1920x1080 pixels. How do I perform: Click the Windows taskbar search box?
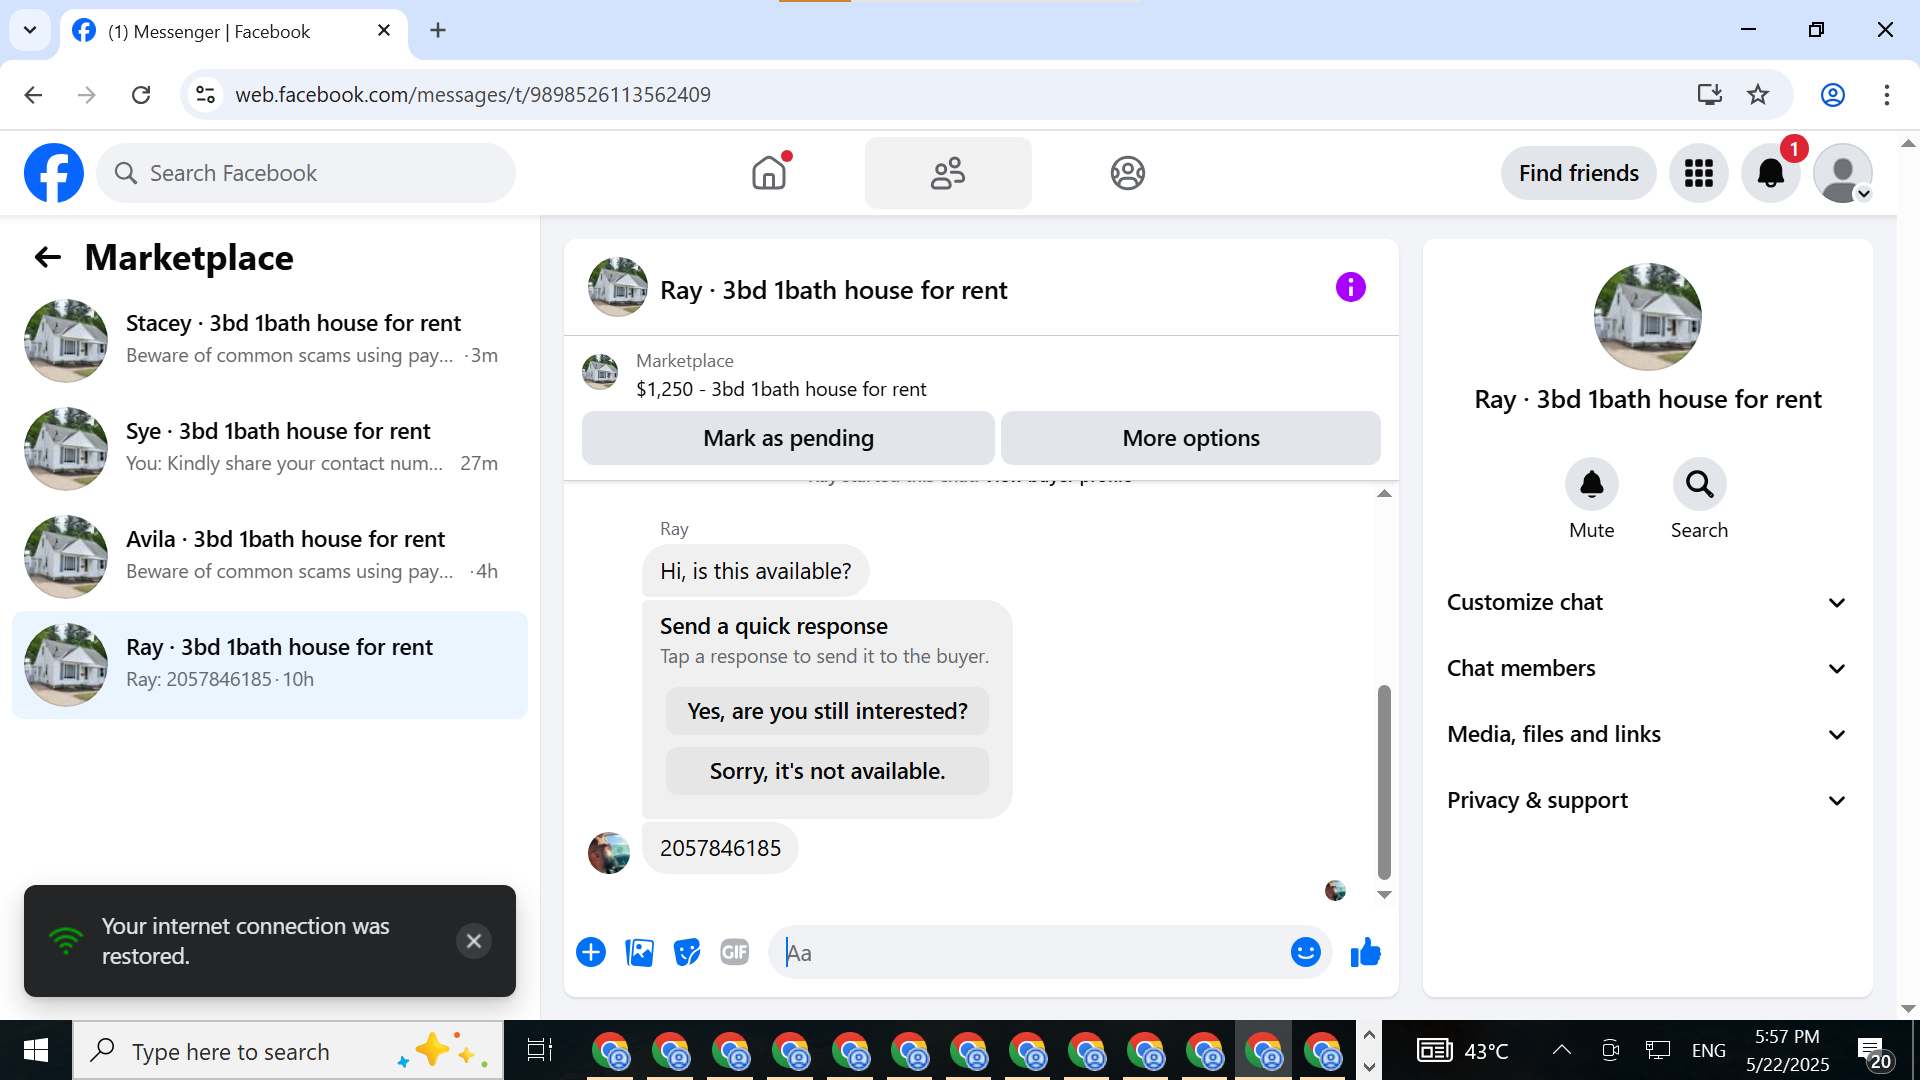pyautogui.click(x=288, y=1050)
